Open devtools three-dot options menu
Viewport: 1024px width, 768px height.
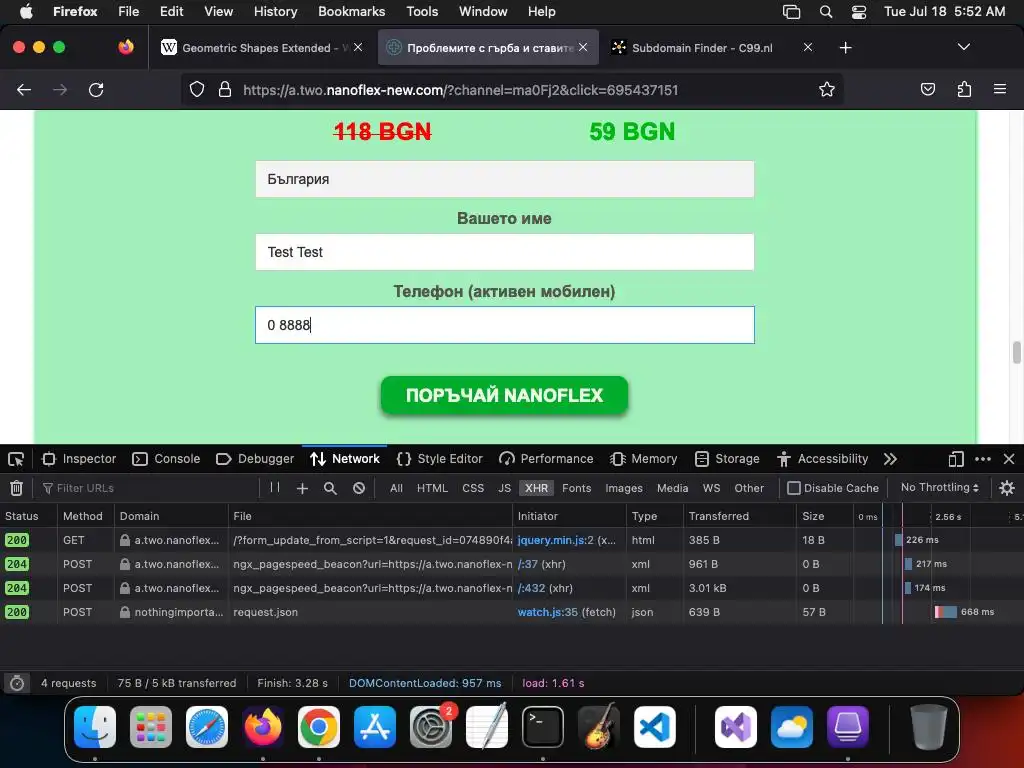pos(983,459)
